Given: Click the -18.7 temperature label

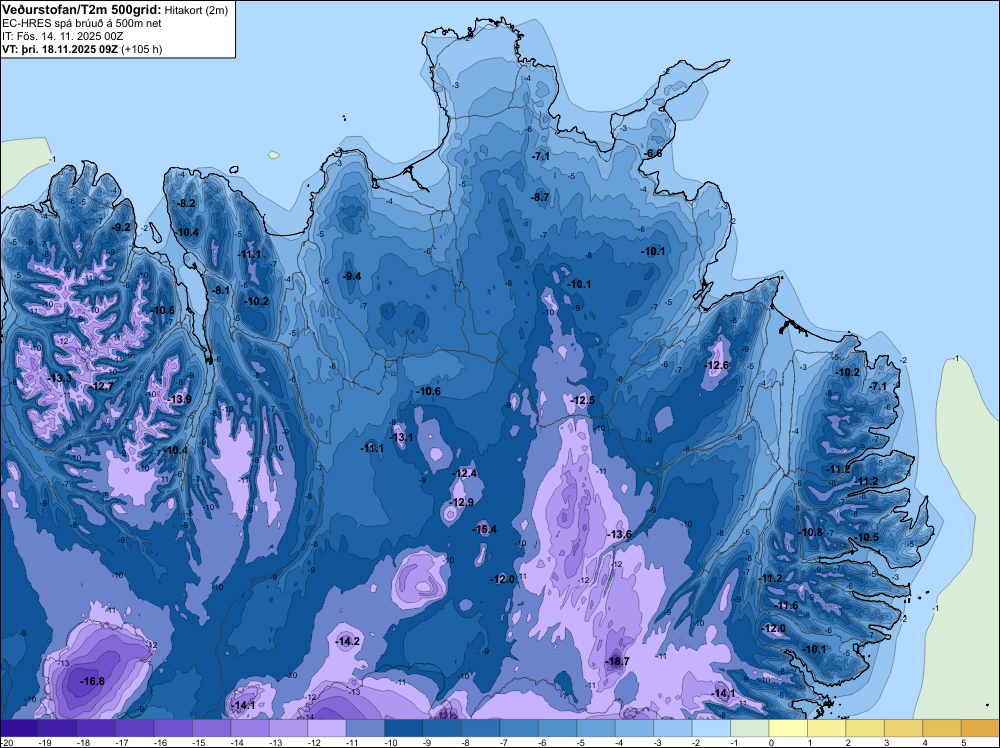Looking at the screenshot, I should (x=617, y=662).
